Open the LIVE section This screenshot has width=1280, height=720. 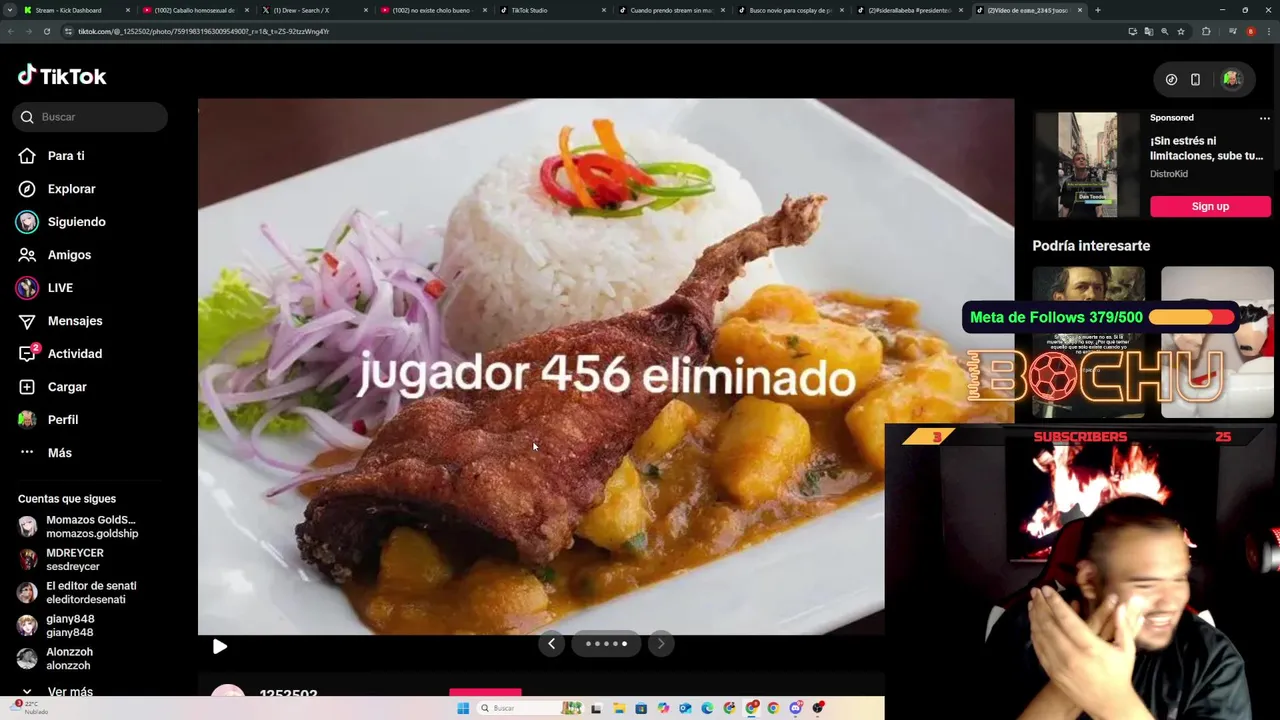pyautogui.click(x=46, y=288)
